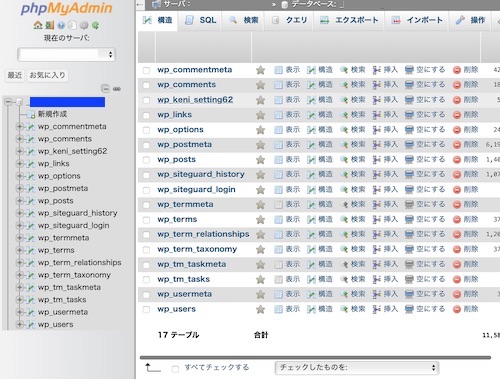Collapse the database node in tree
The height and width of the screenshot is (379, 500).
coord(8,102)
